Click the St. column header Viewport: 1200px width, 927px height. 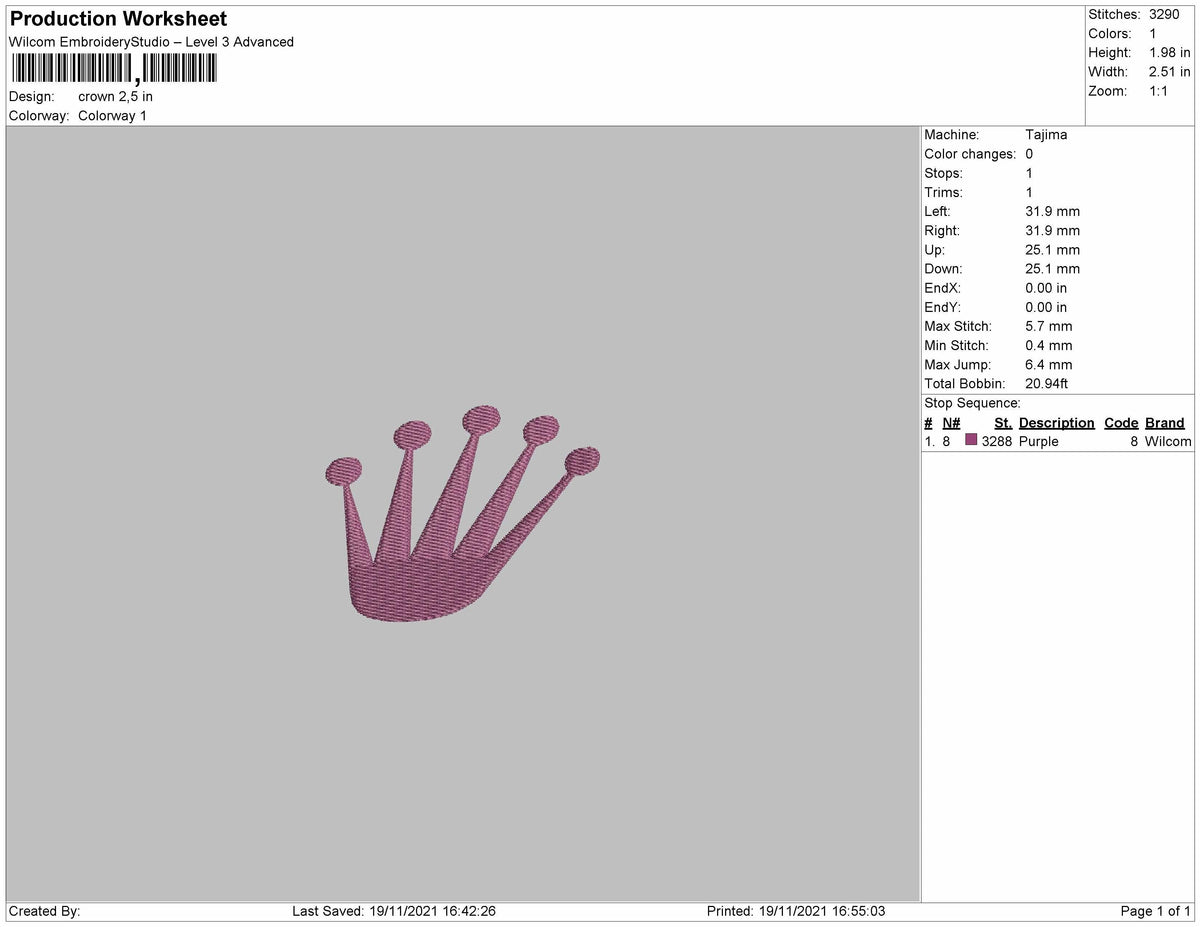click(x=1002, y=423)
